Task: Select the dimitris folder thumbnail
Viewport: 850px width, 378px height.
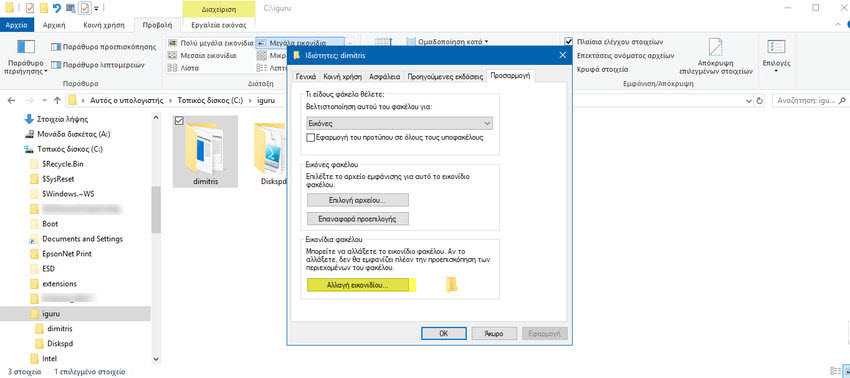Action: click(x=205, y=151)
